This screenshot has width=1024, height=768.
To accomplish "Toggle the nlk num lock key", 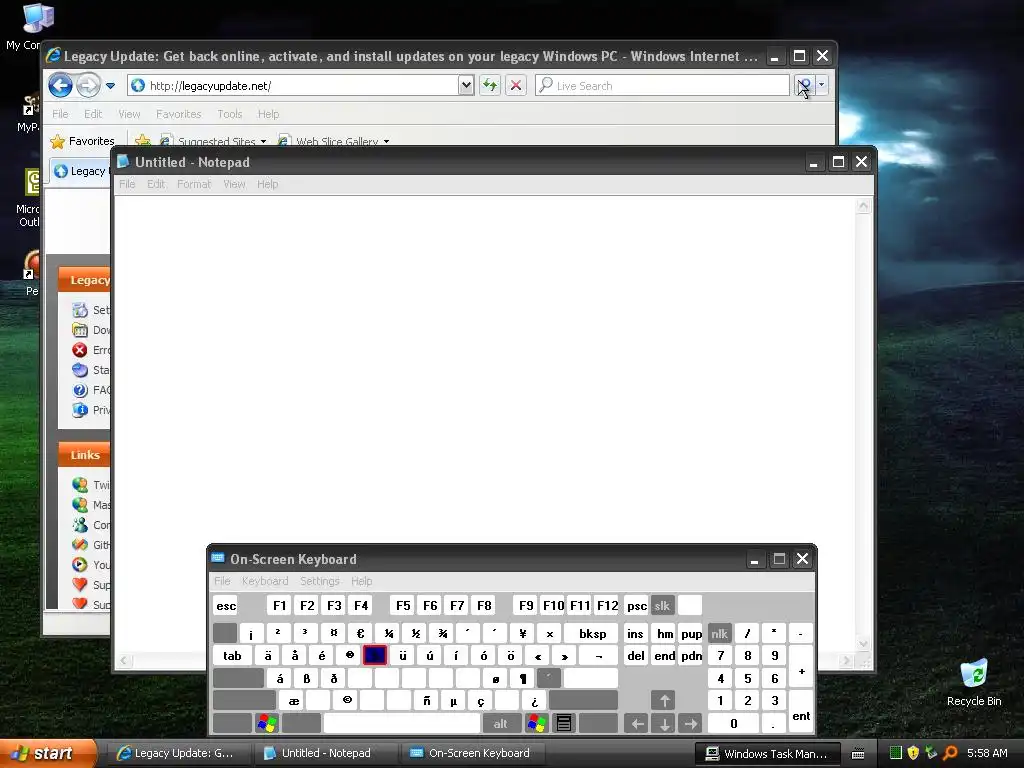I will click(720, 633).
